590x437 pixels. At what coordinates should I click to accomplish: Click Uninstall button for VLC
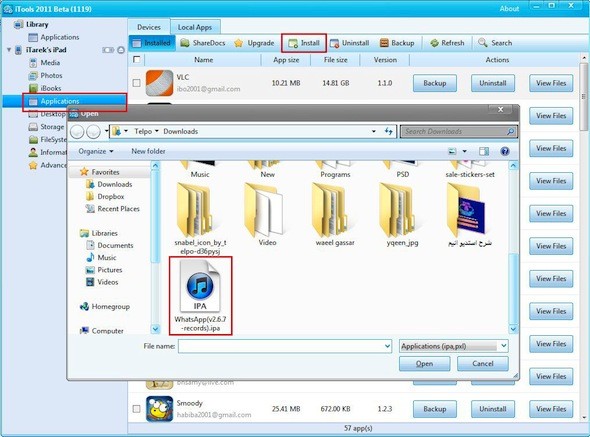[493, 83]
